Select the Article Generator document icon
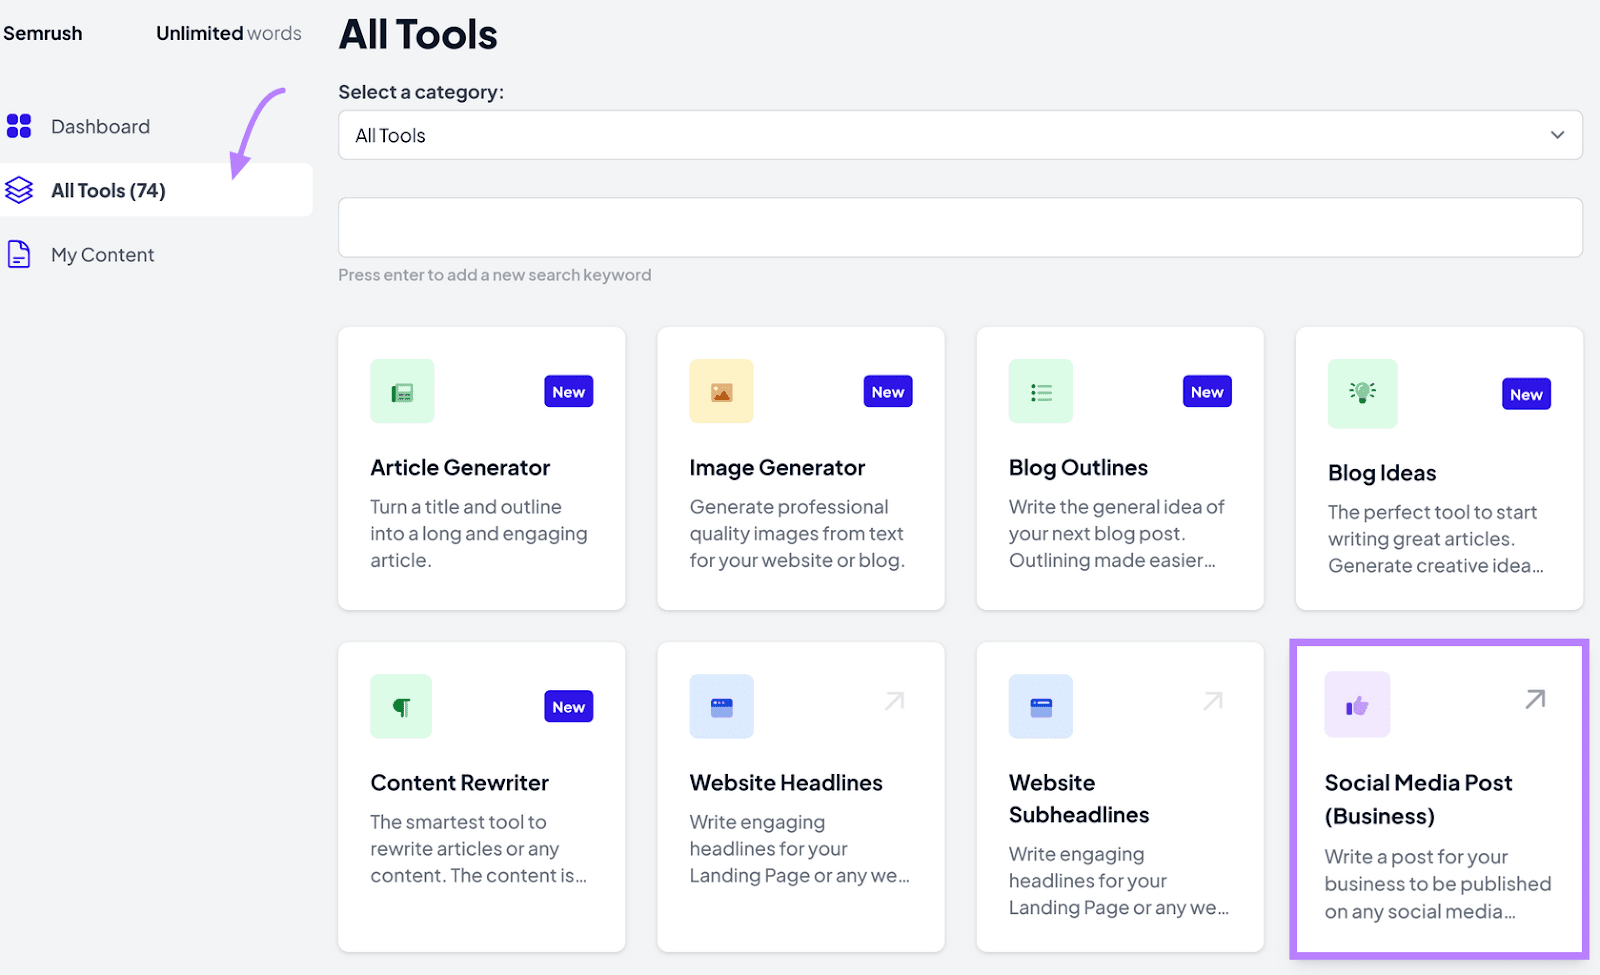 point(402,391)
